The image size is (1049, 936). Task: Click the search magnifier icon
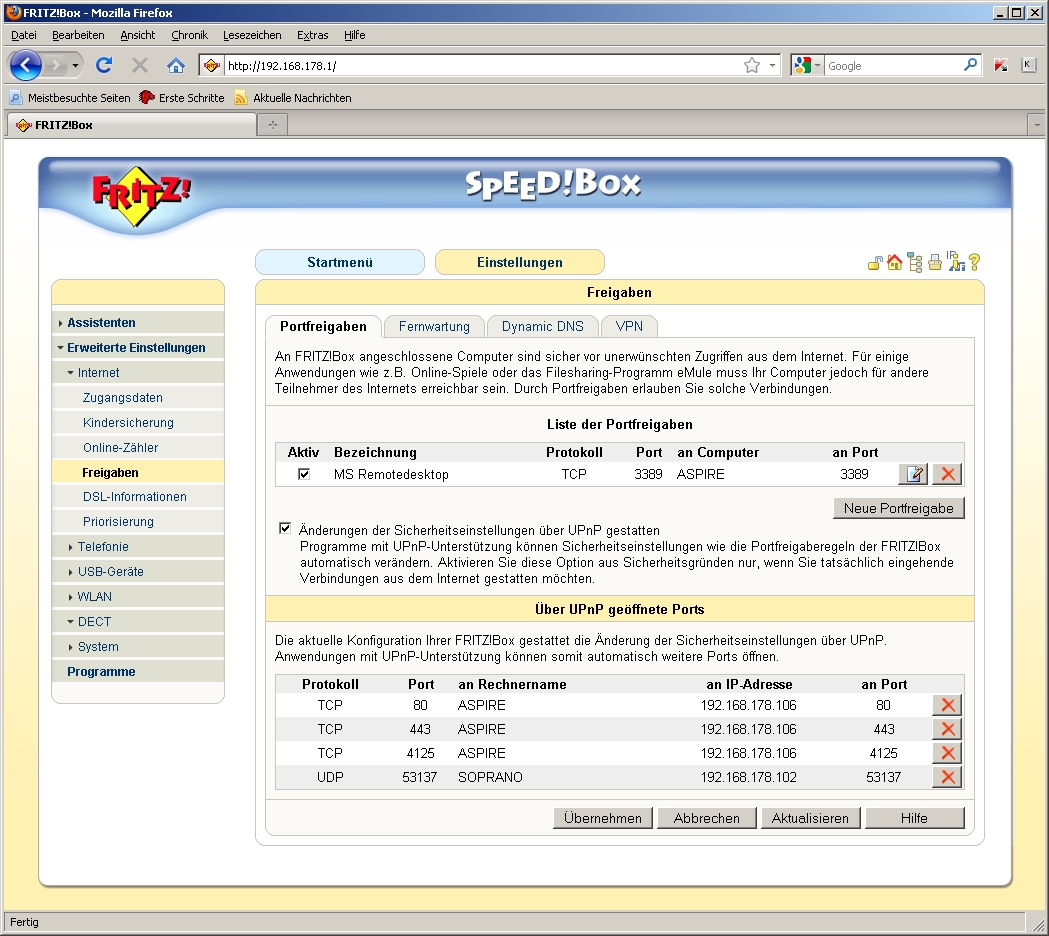[970, 65]
